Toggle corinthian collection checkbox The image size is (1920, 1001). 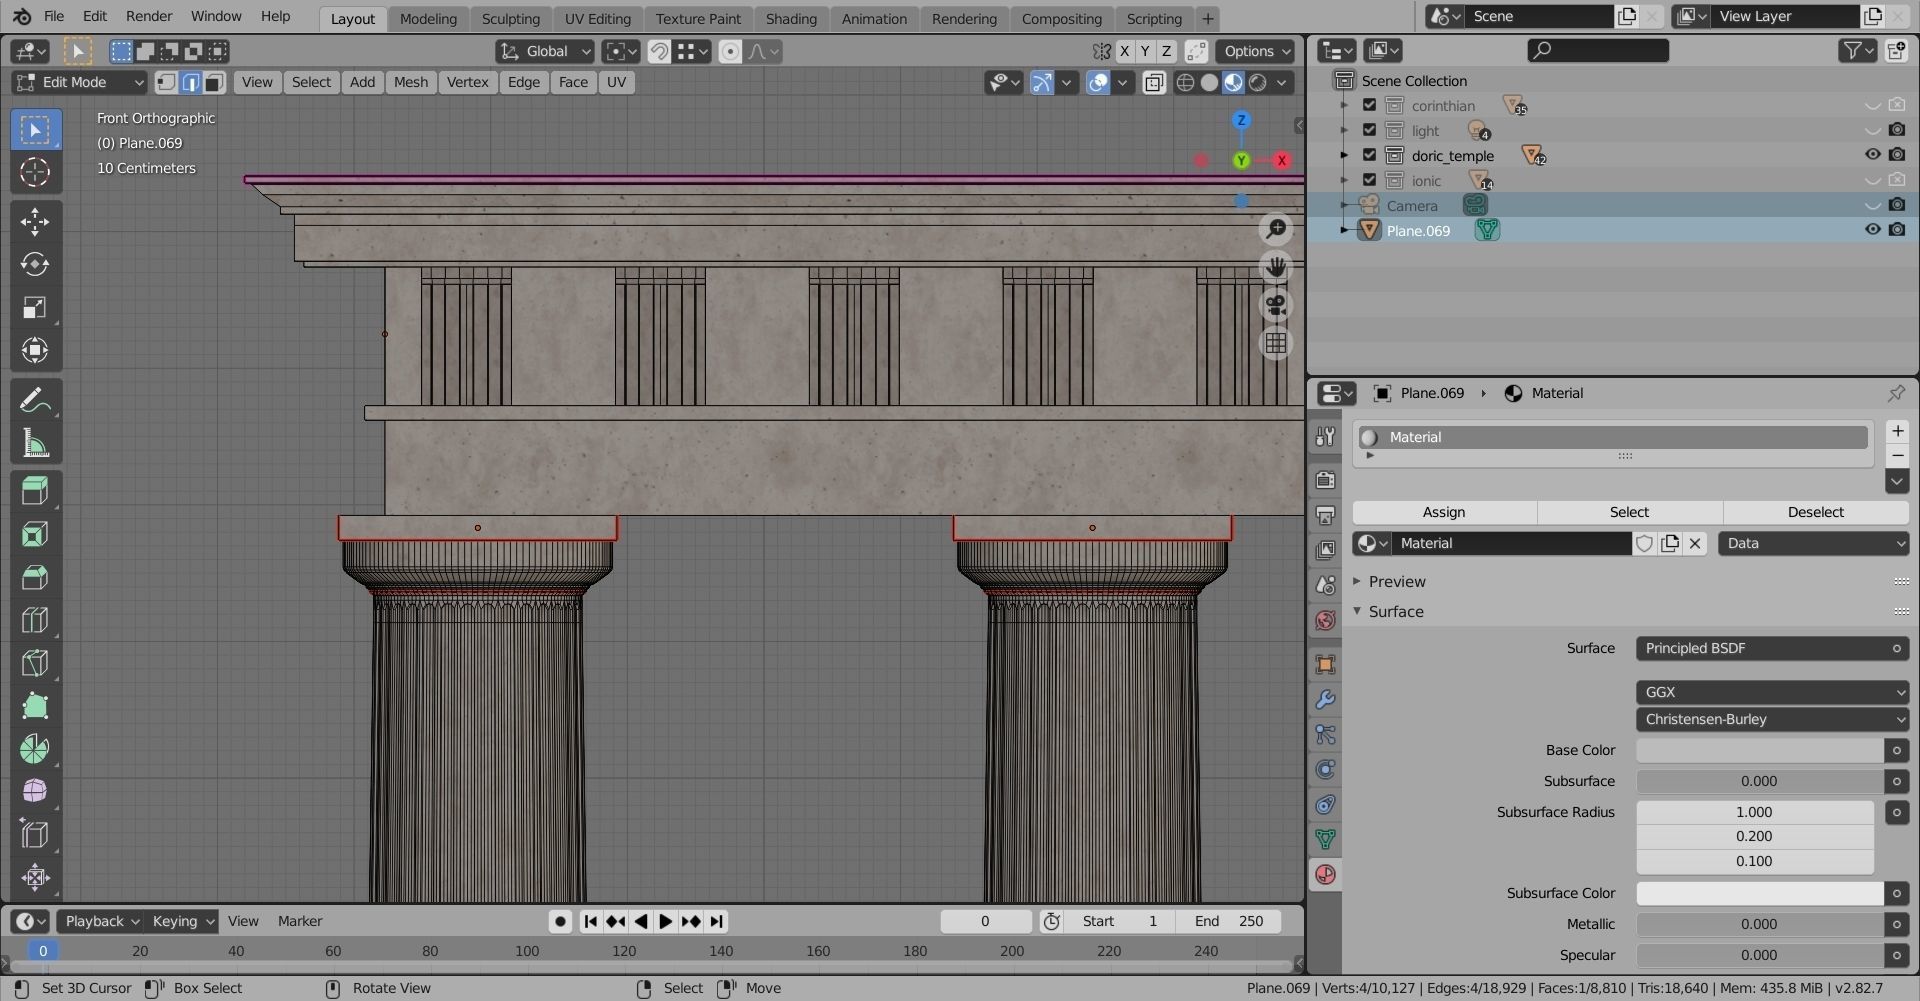pos(1370,105)
